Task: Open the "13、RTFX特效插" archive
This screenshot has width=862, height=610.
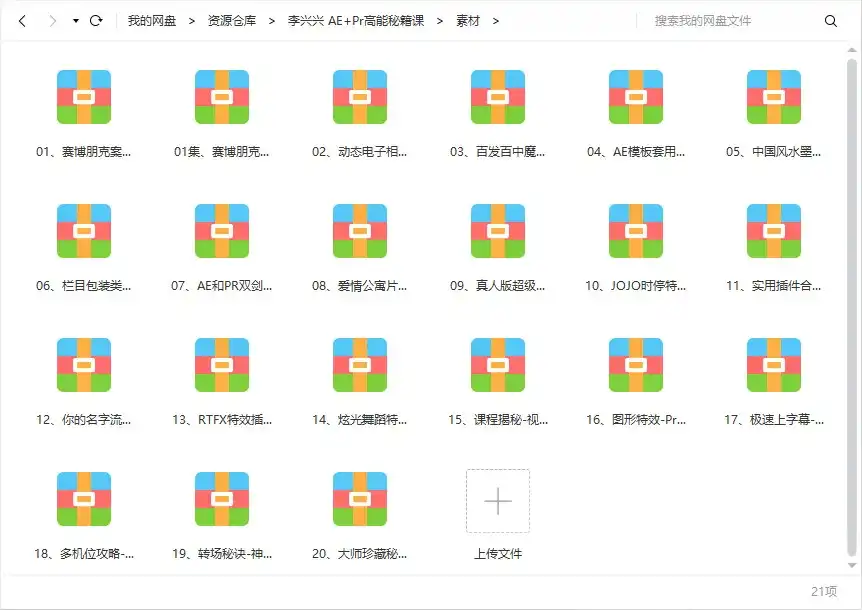Action: 220,365
